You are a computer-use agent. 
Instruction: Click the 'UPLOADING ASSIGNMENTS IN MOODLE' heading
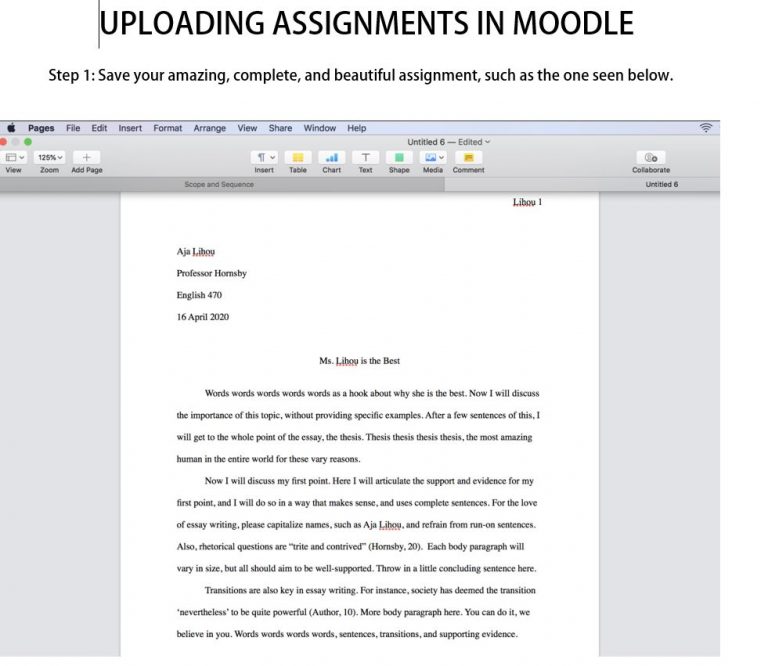pyautogui.click(x=366, y=24)
